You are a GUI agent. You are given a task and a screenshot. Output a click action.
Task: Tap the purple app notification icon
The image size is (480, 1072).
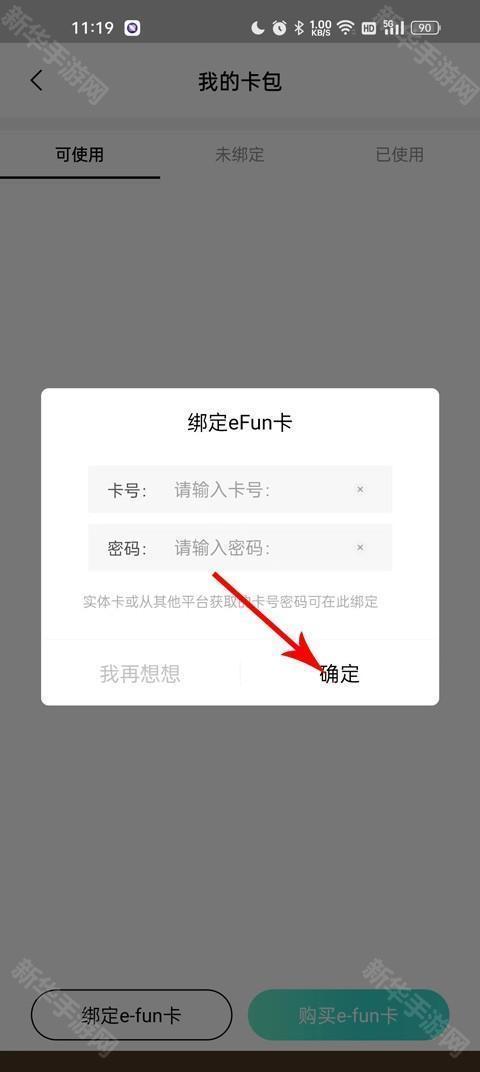coord(132,28)
